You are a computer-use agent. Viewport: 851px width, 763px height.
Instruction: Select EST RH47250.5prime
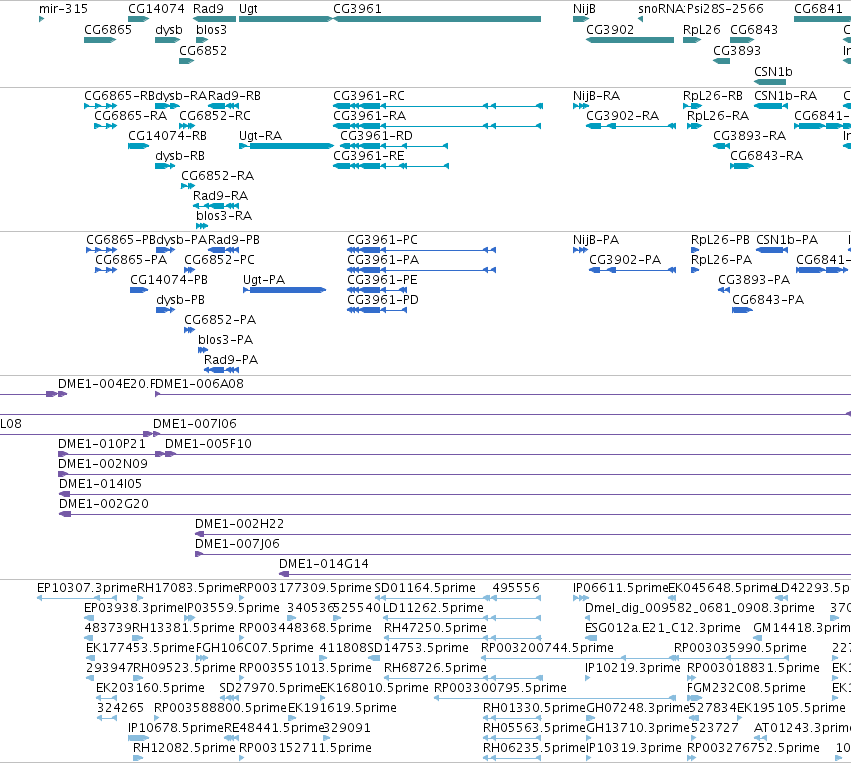tap(463, 638)
